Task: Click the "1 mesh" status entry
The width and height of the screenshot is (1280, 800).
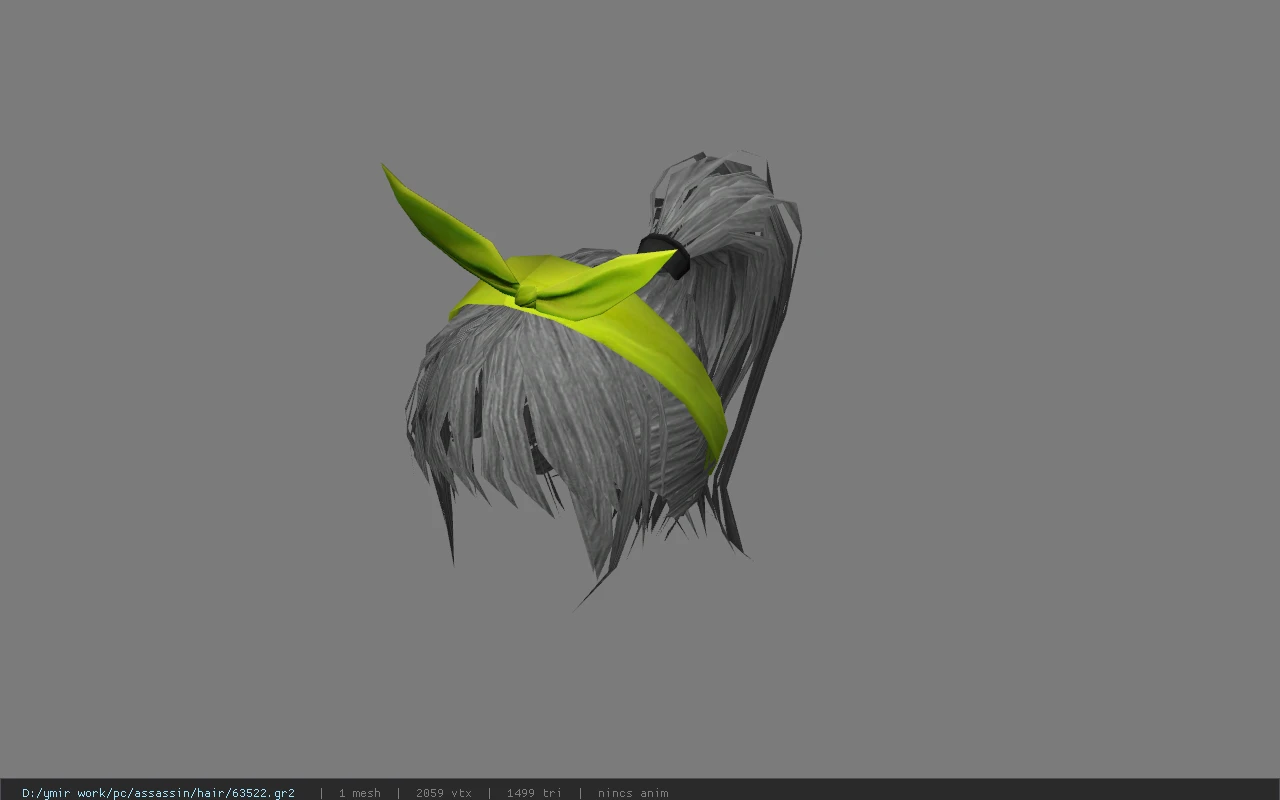Action: [x=359, y=793]
